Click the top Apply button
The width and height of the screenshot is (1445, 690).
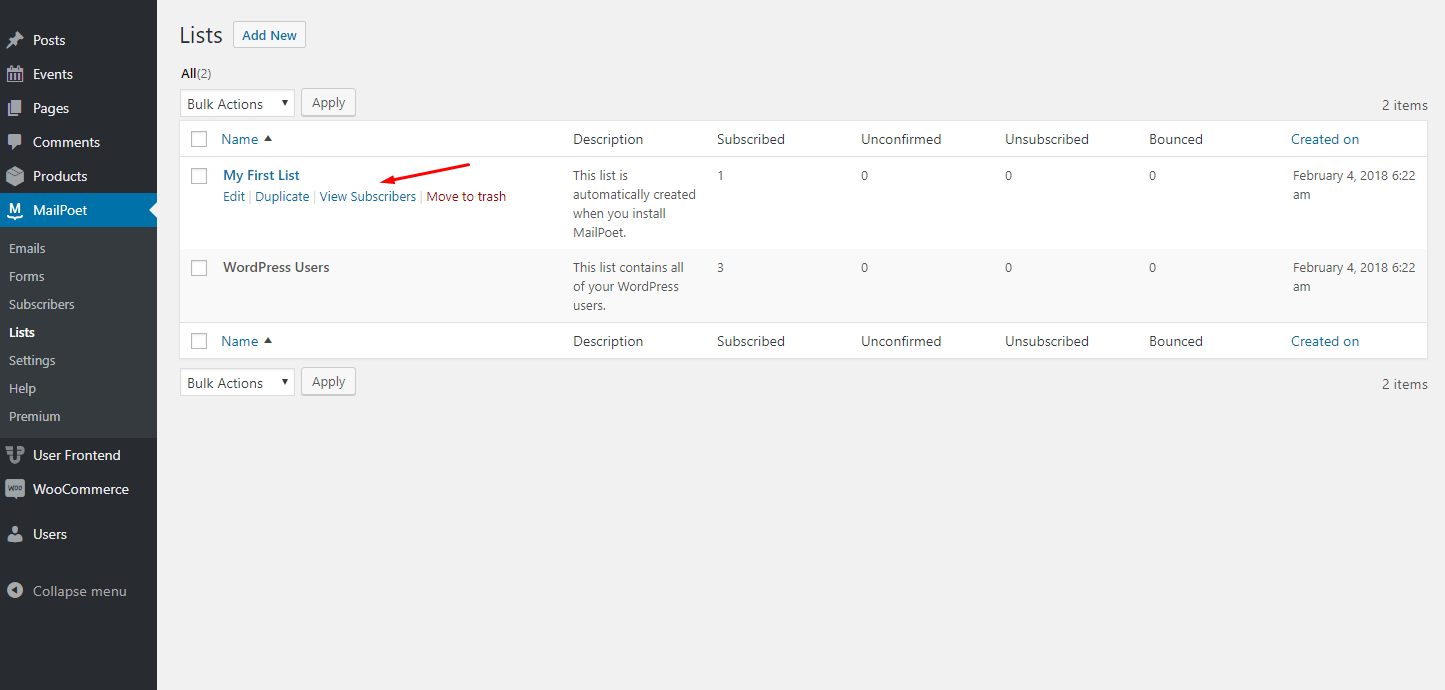coord(328,102)
